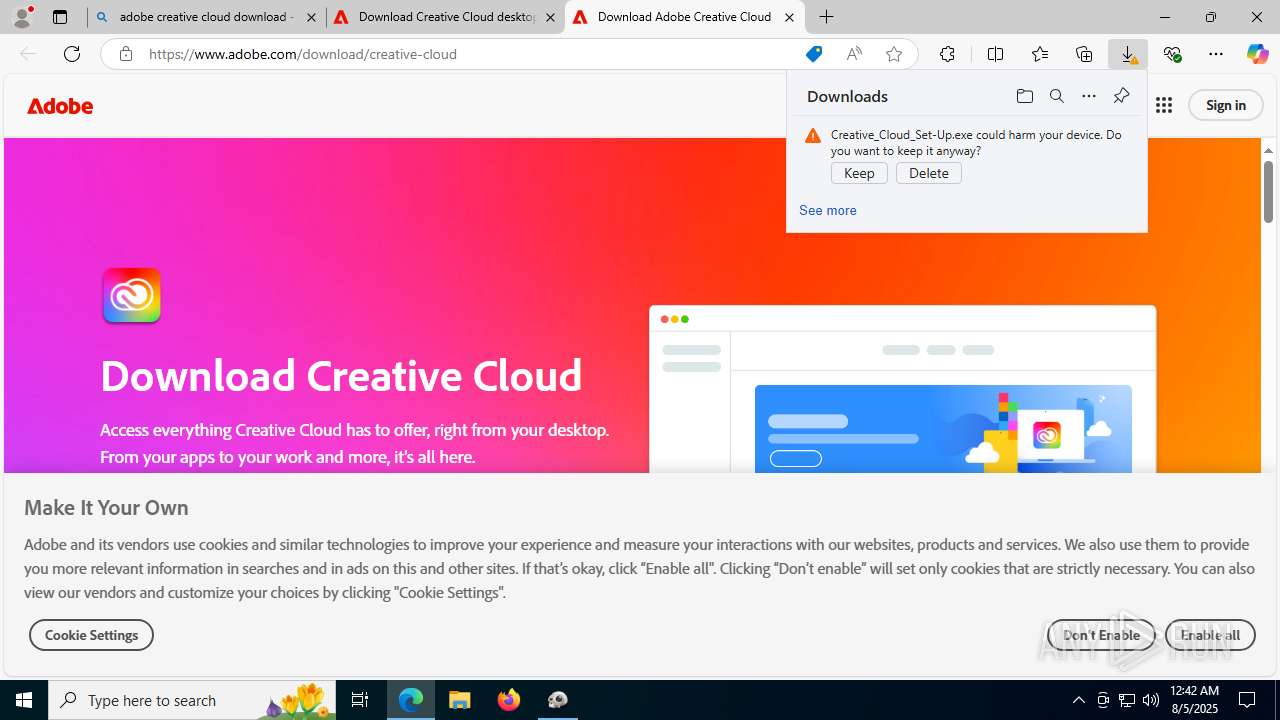Toggle Downloads toolbar button
The width and height of the screenshot is (1280, 720).
[1128, 54]
